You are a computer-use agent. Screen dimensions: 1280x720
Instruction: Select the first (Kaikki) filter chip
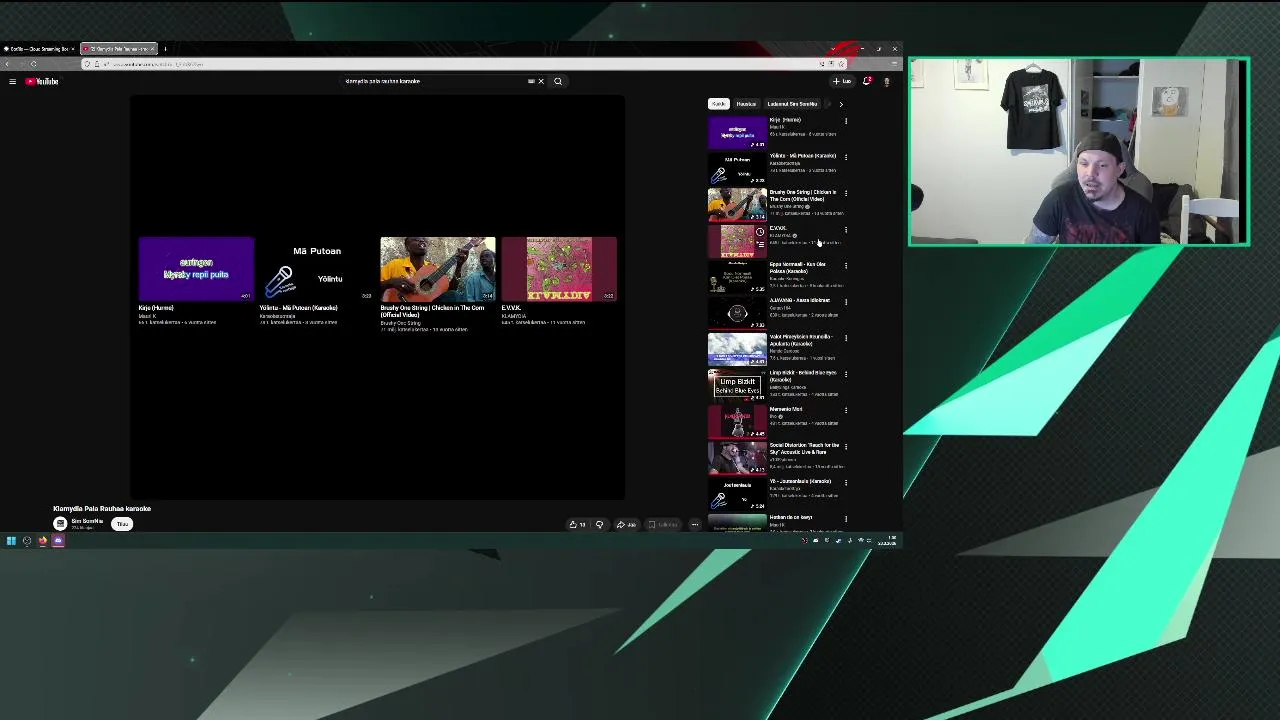pyautogui.click(x=718, y=104)
